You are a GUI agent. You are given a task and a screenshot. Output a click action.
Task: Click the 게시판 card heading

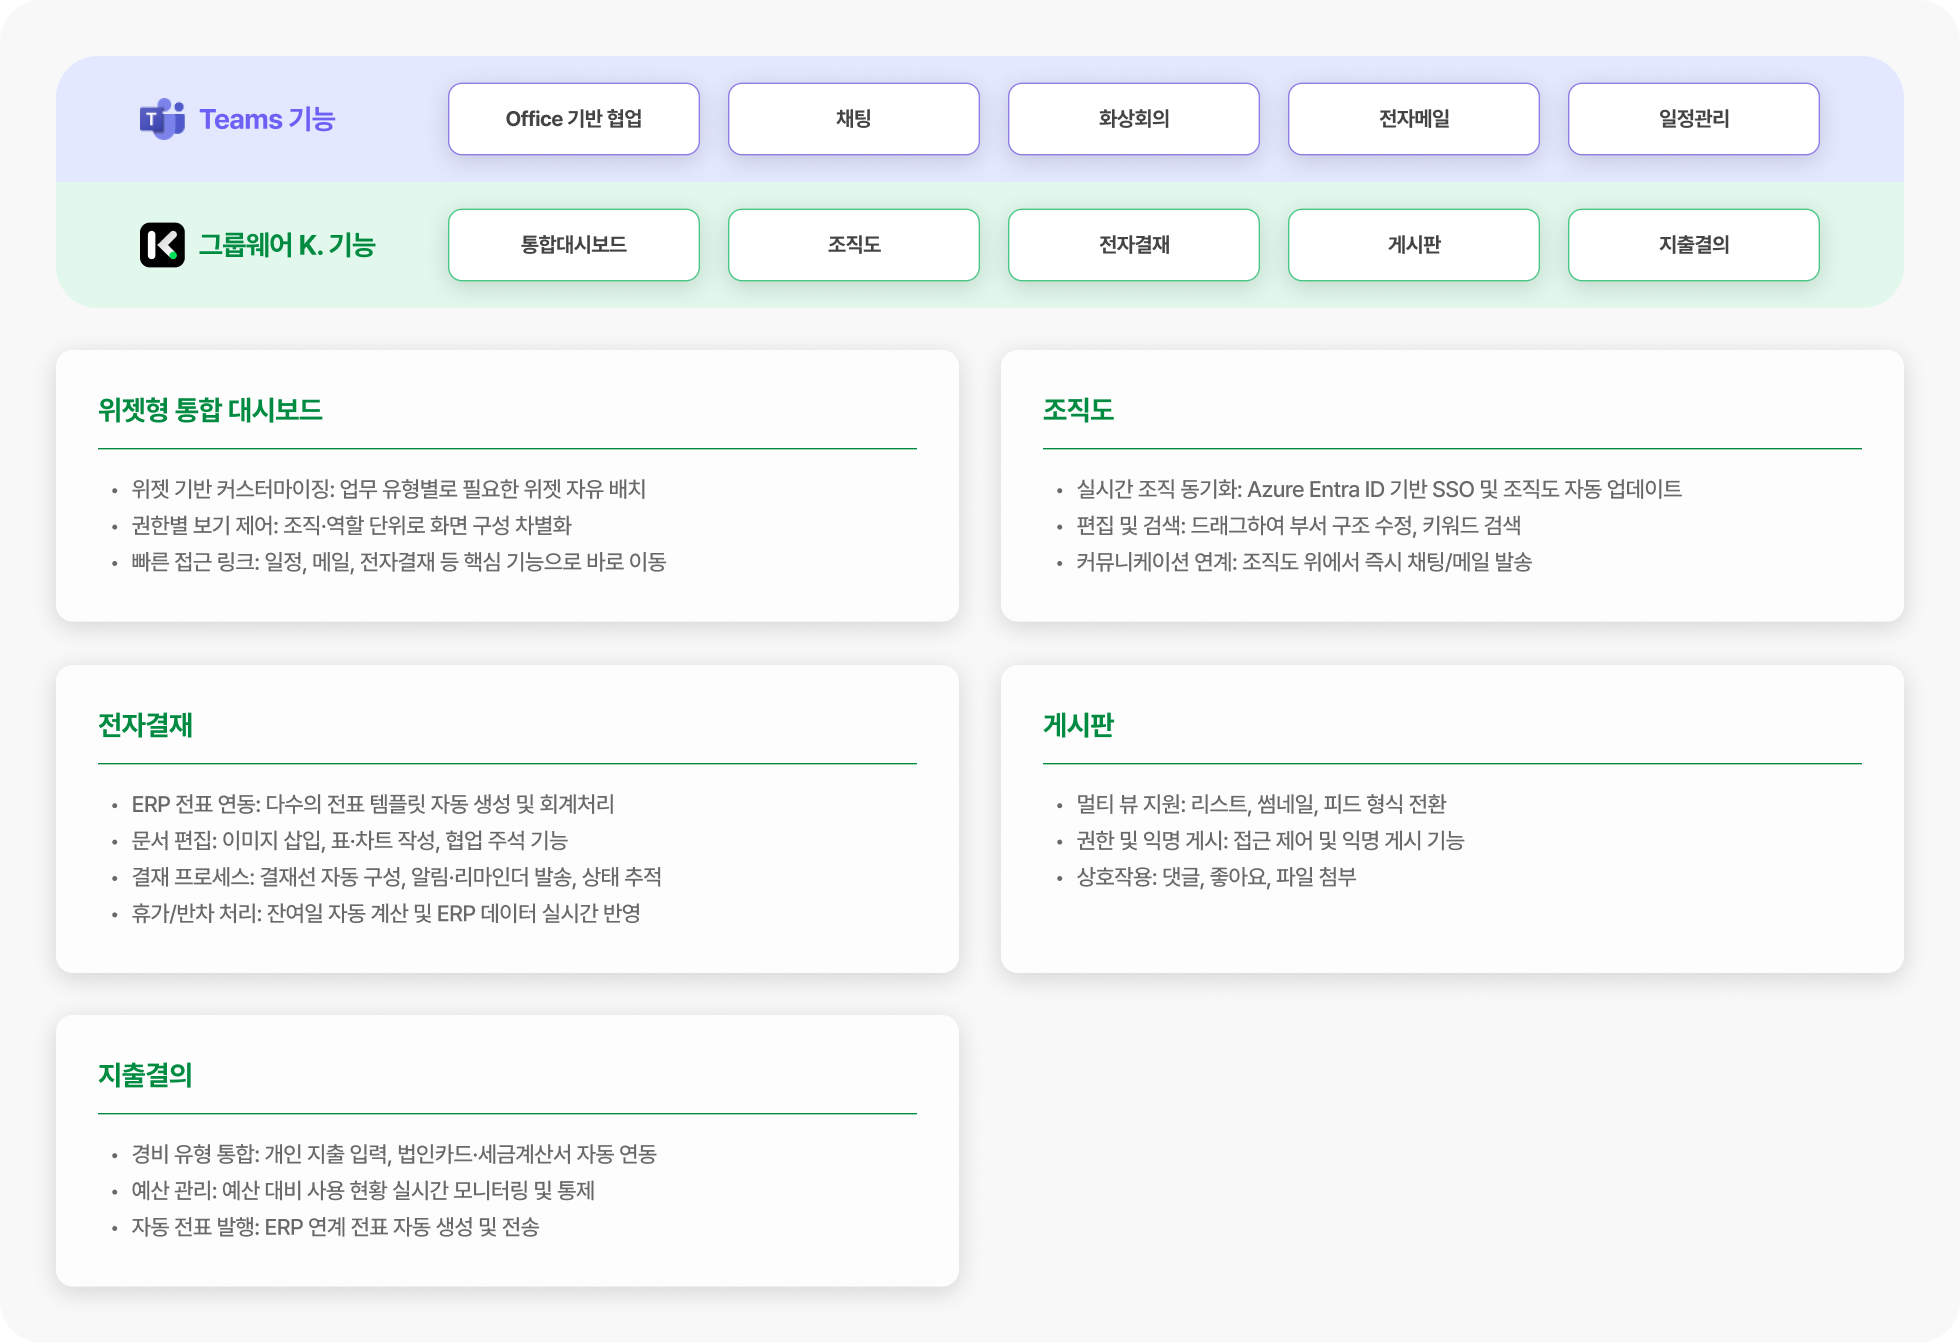coord(1078,725)
